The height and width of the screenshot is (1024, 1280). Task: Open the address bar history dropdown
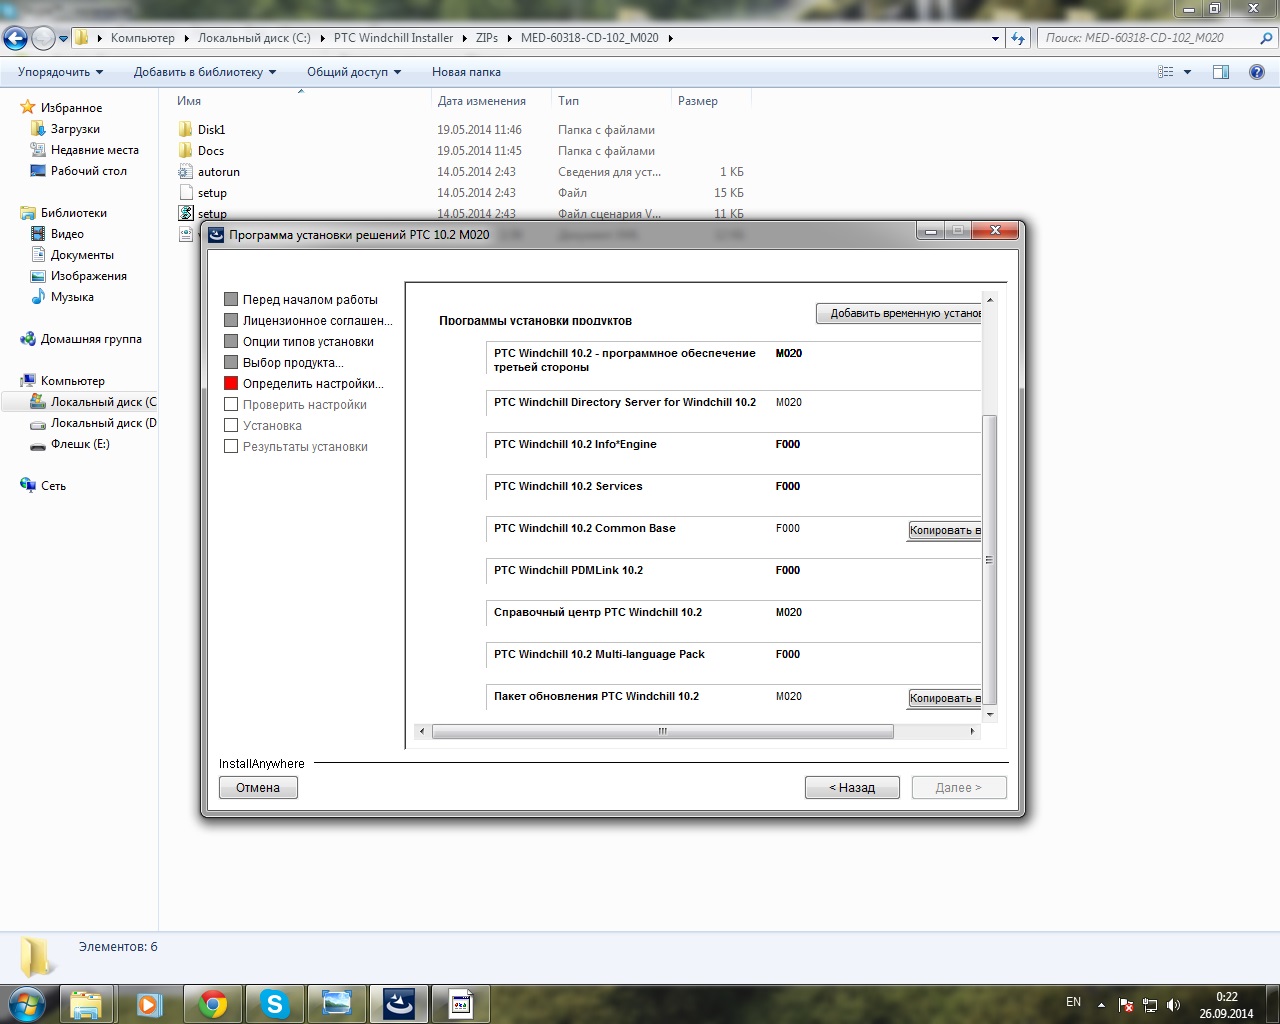pos(995,38)
